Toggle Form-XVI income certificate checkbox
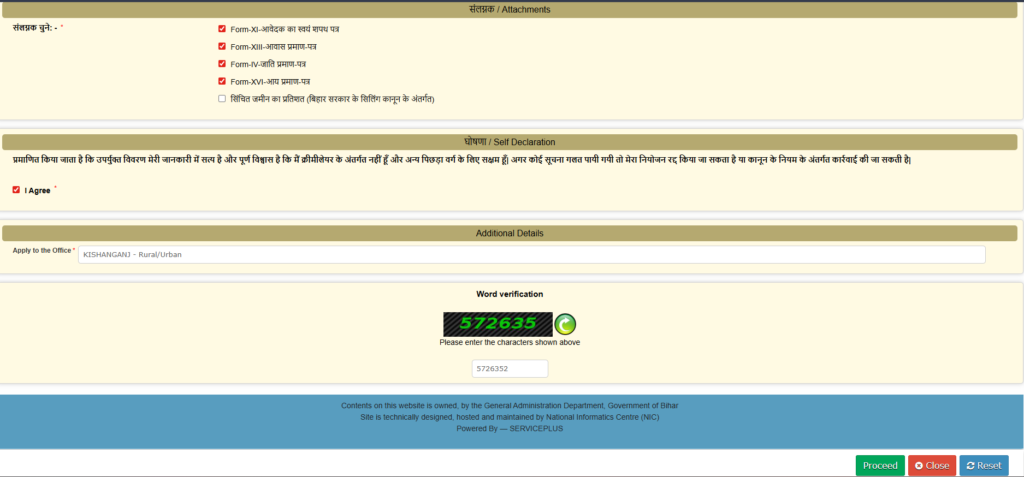The height and width of the screenshot is (477, 1024). coord(222,81)
